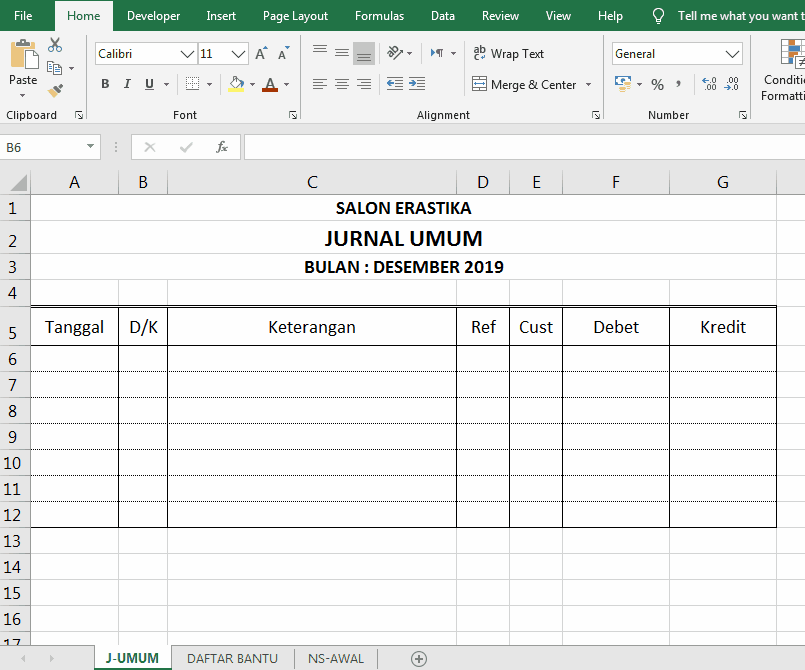This screenshot has height=670, width=805.
Task: Open the Font Color dropdown arrow
Action: pos(286,84)
